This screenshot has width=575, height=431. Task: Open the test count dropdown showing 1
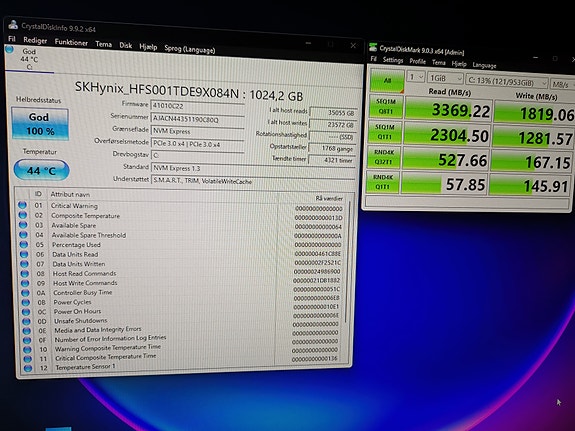tap(416, 77)
